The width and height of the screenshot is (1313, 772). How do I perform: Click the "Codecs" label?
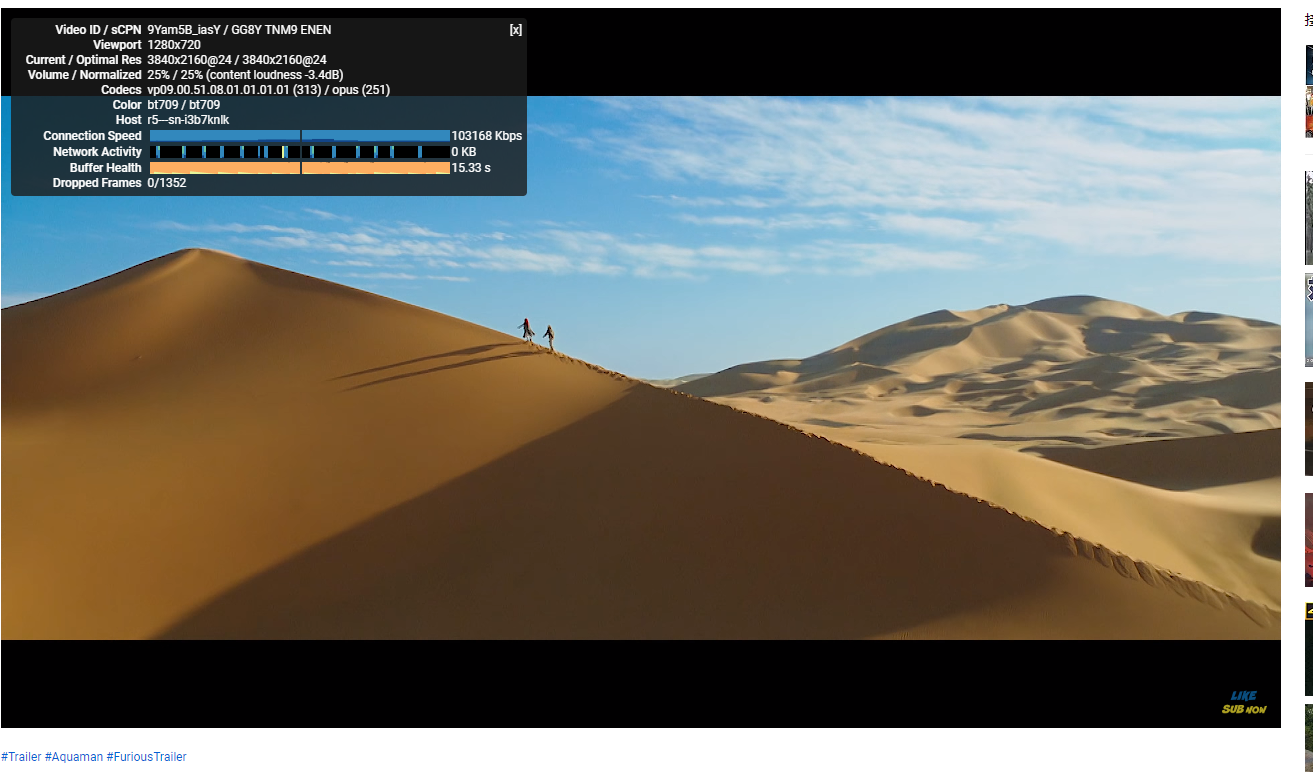(121, 90)
